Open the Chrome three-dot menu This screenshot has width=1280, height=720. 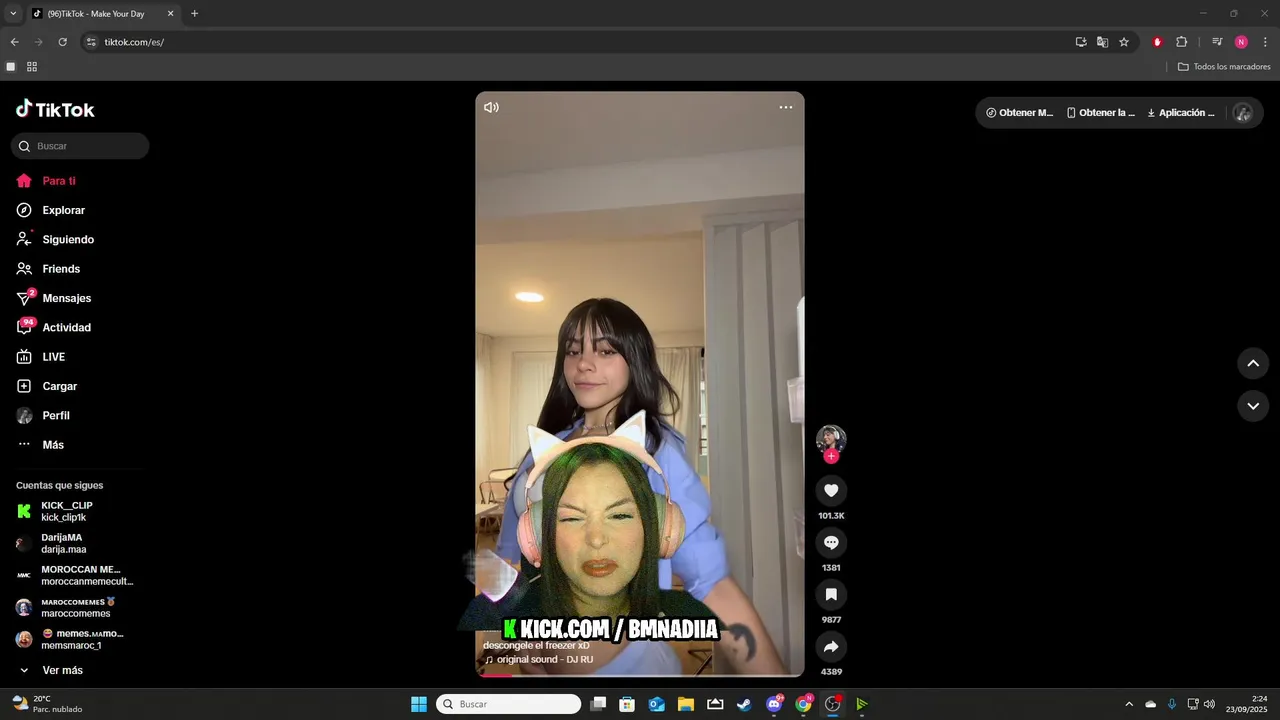pos(1265,42)
